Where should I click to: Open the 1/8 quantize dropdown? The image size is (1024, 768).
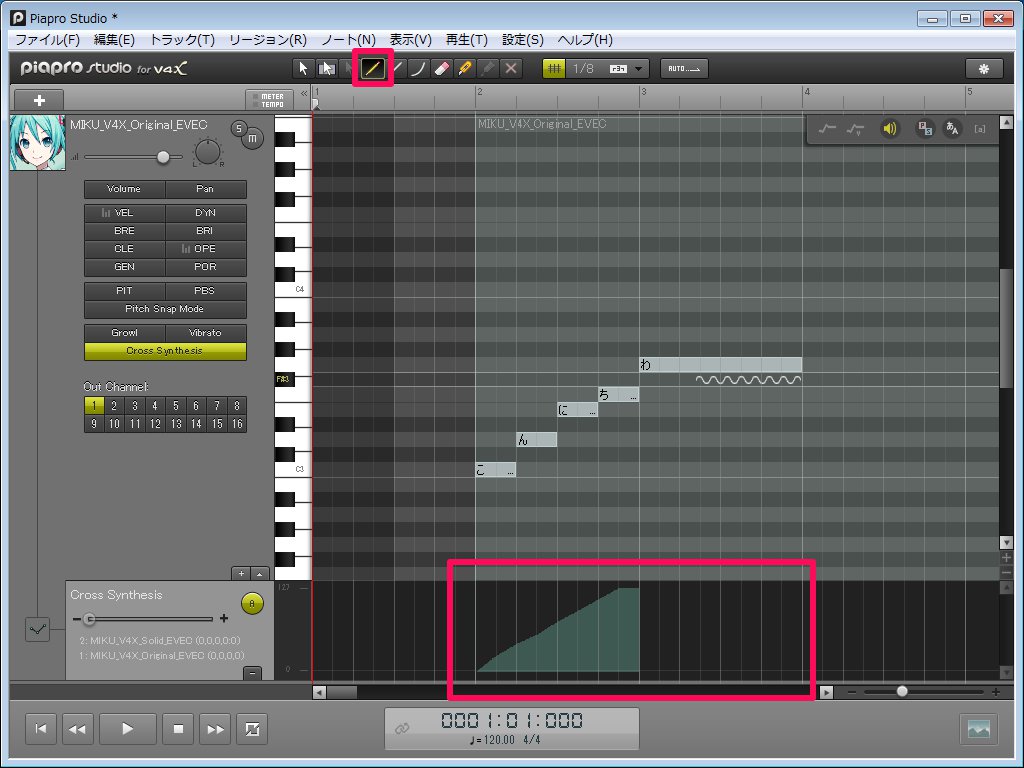[x=639, y=69]
